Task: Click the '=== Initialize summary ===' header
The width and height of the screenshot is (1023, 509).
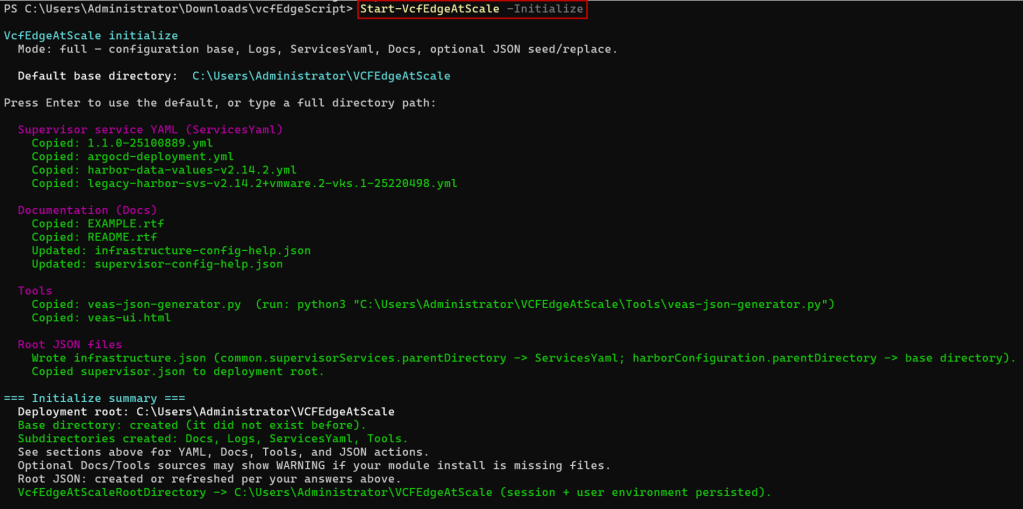Action: click(94, 399)
